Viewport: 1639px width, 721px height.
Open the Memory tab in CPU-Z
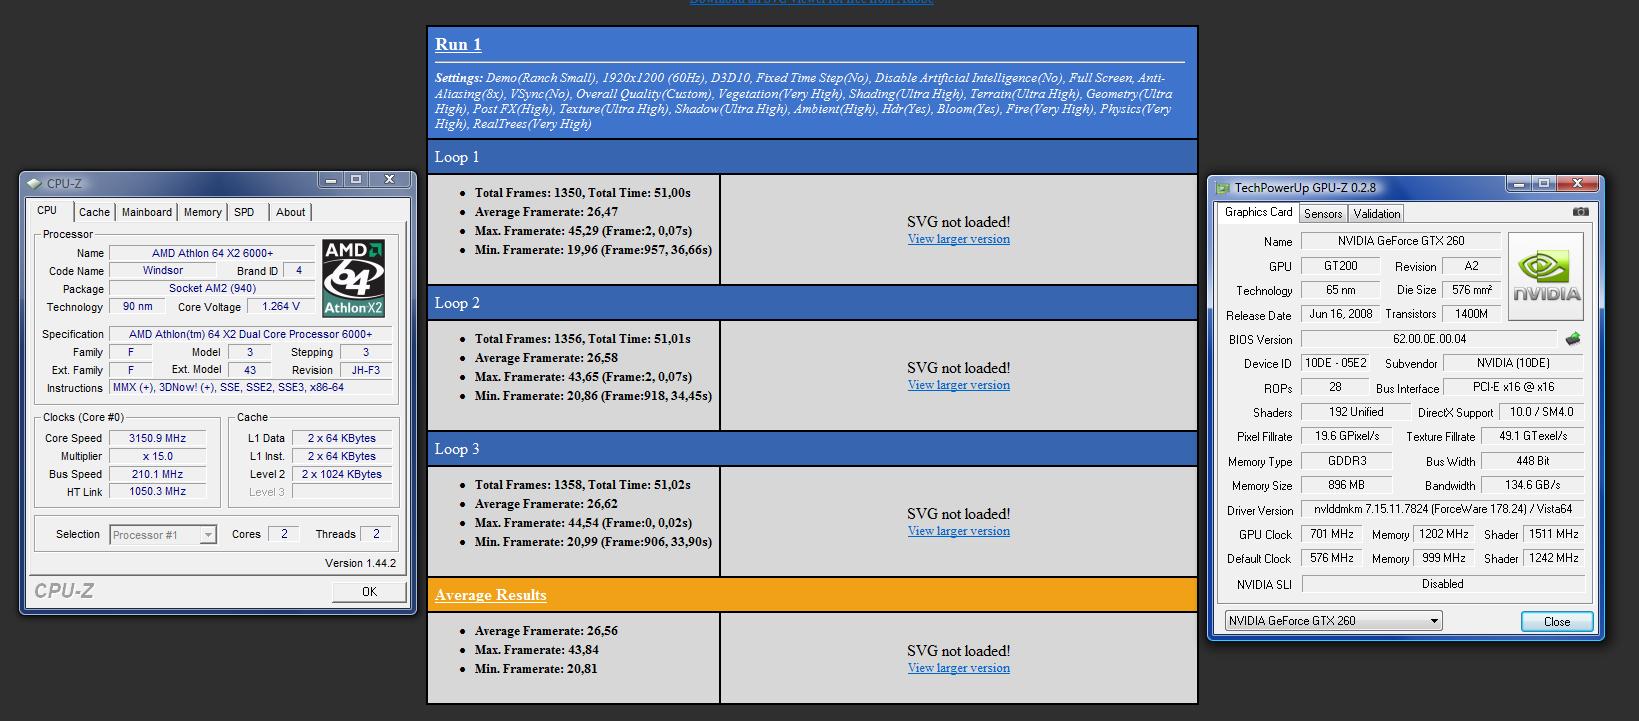point(203,212)
